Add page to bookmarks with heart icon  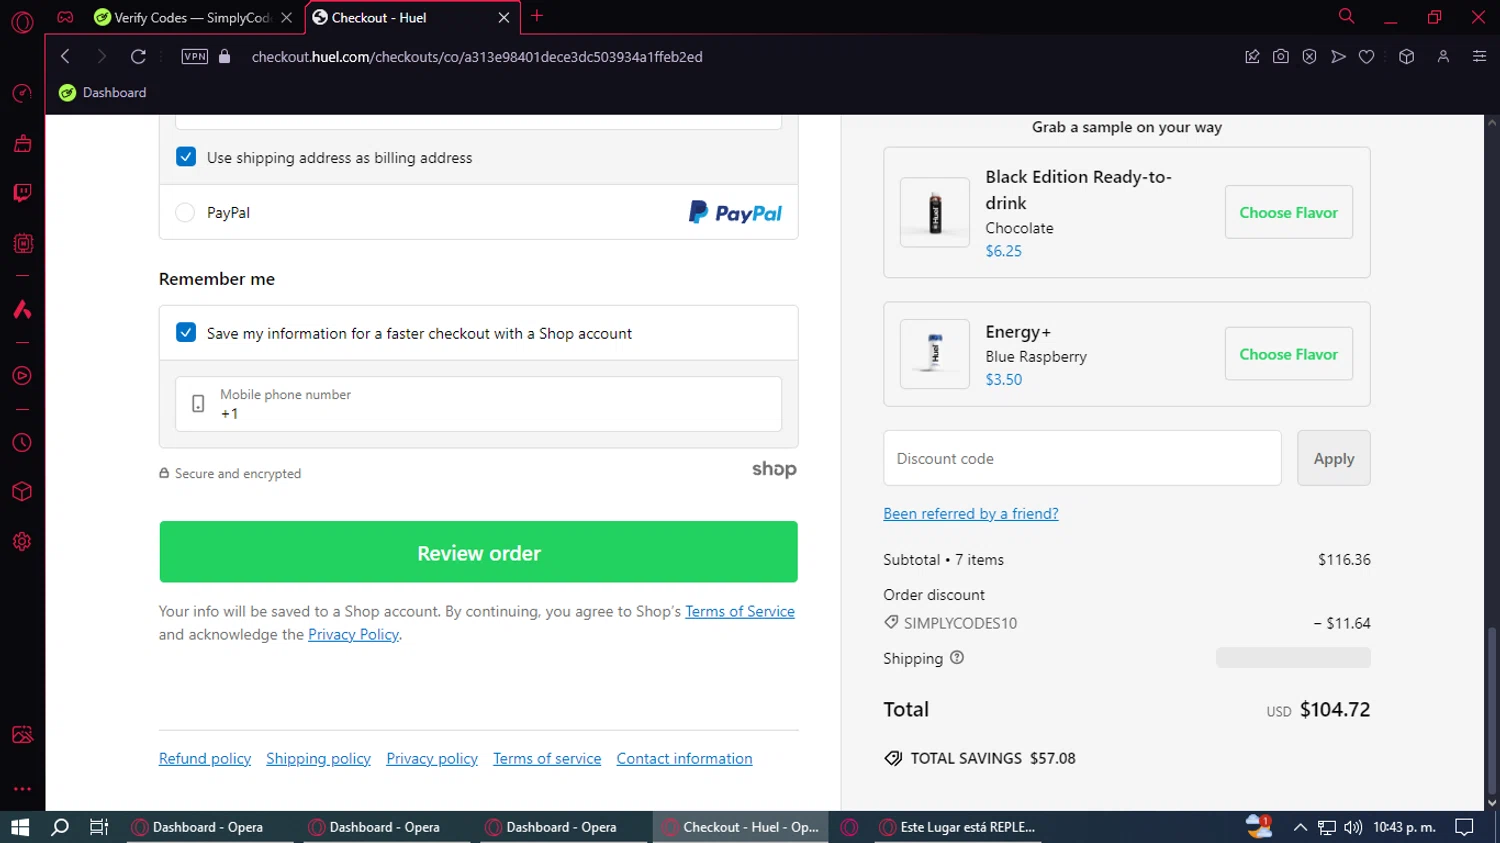(1366, 57)
